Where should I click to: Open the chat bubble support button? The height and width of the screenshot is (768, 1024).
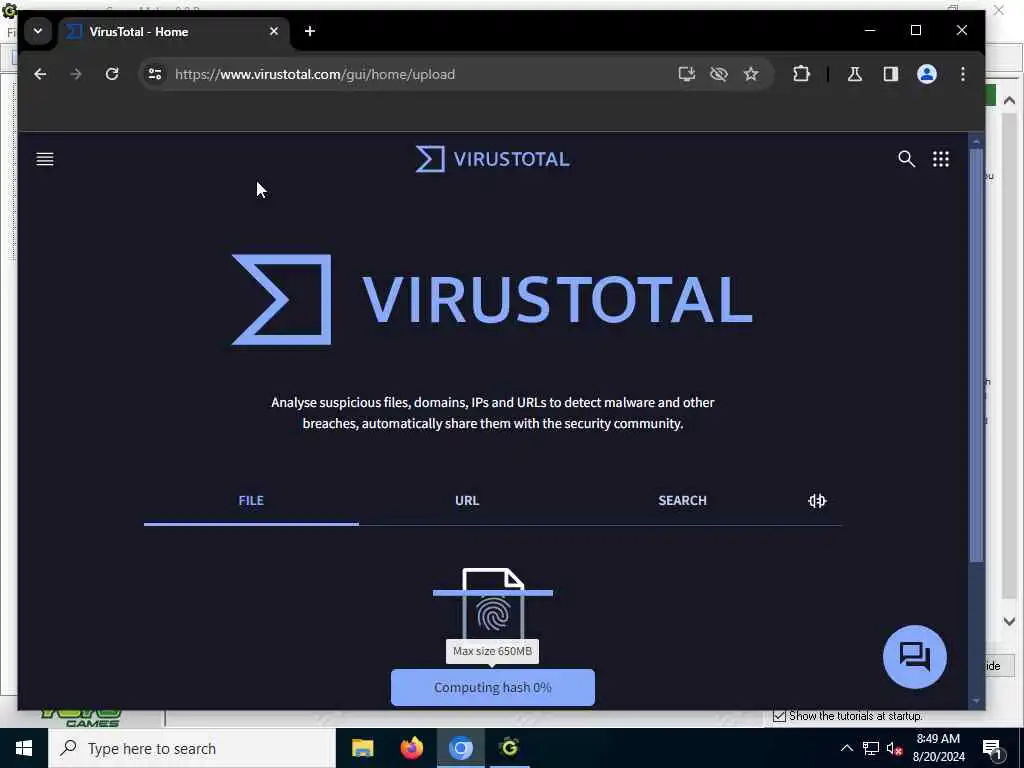[x=914, y=656]
